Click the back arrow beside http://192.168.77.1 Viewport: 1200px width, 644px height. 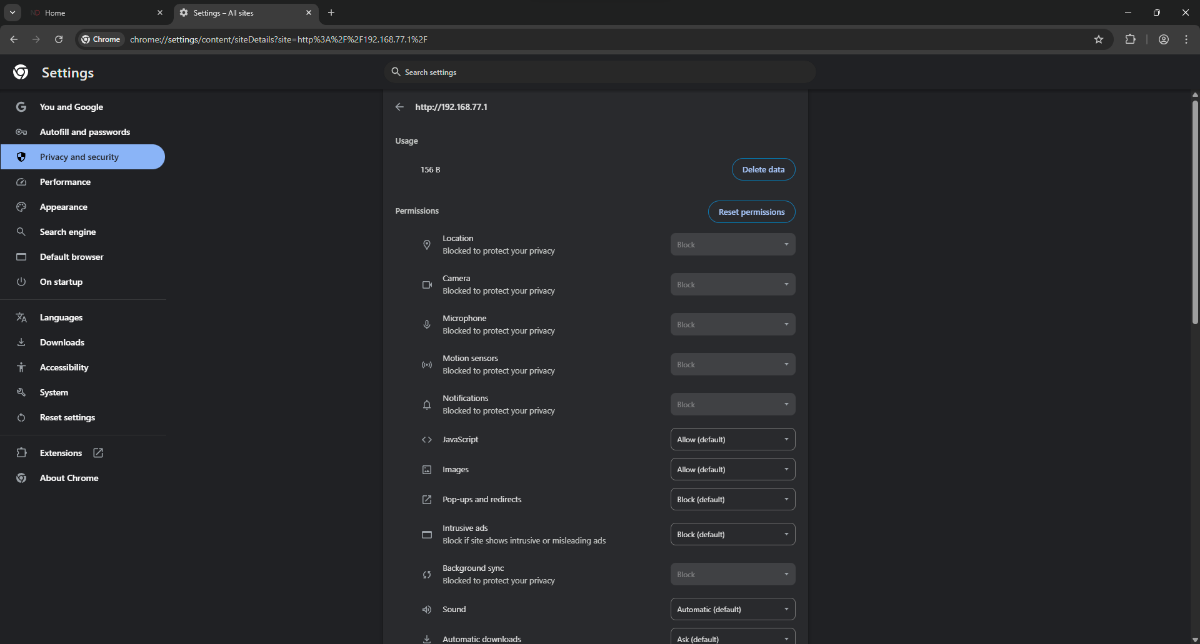point(400,107)
